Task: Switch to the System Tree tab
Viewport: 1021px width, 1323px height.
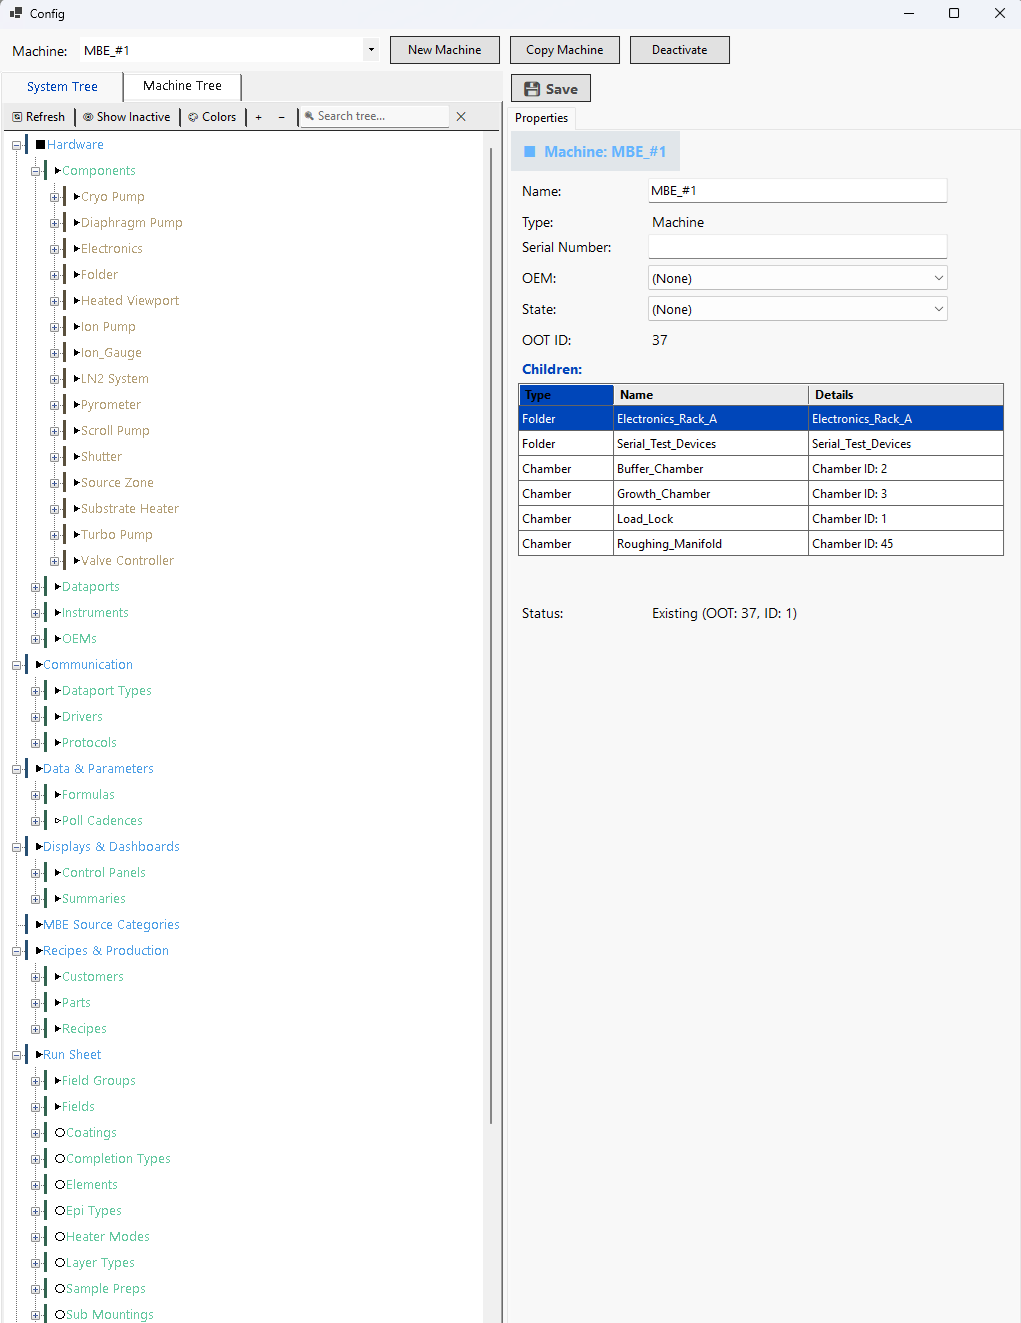Action: (62, 87)
